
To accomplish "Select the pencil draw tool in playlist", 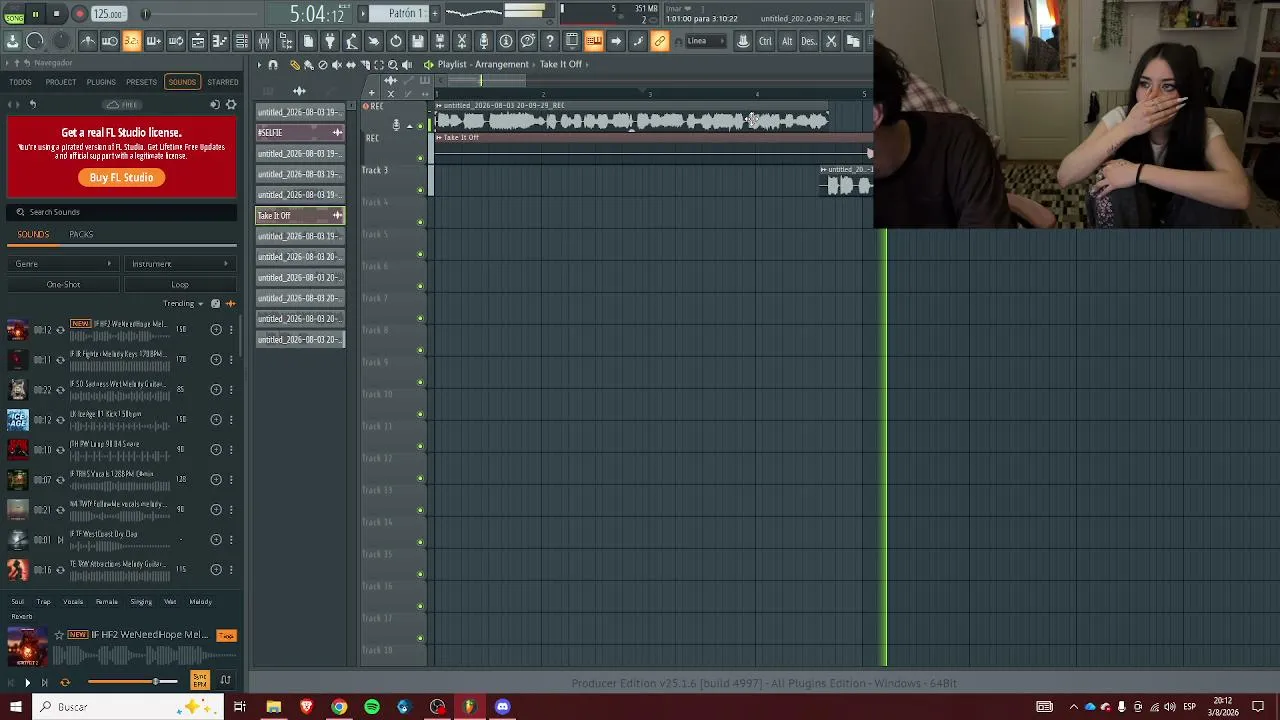I will [x=294, y=65].
